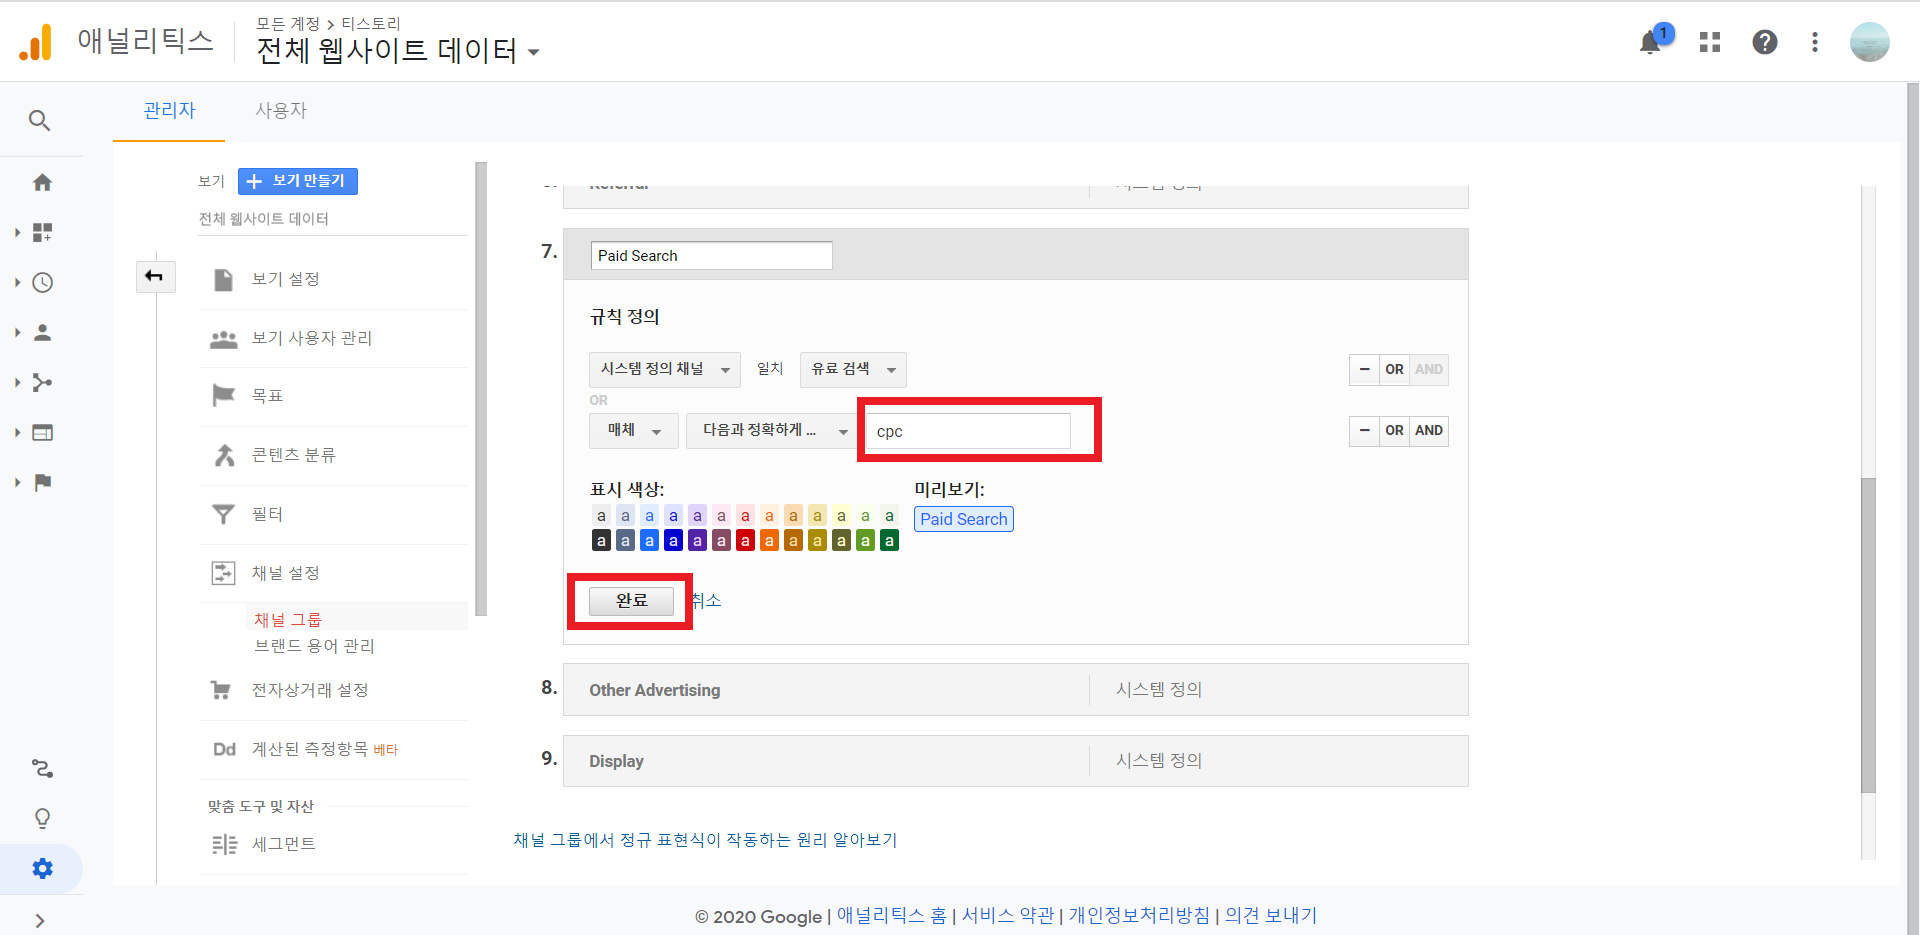Screen dimensions: 1920x935
Task: Open 의견 보내기 feedback footer link
Action: click(x=1270, y=915)
